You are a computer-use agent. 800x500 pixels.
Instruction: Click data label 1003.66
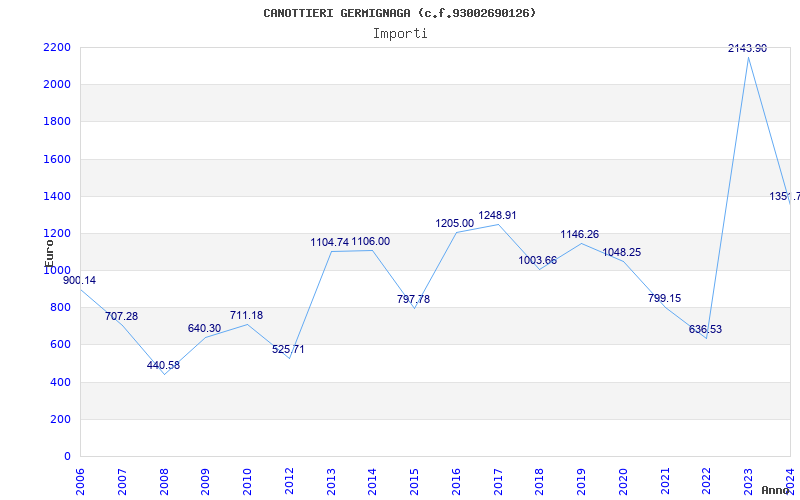click(538, 260)
